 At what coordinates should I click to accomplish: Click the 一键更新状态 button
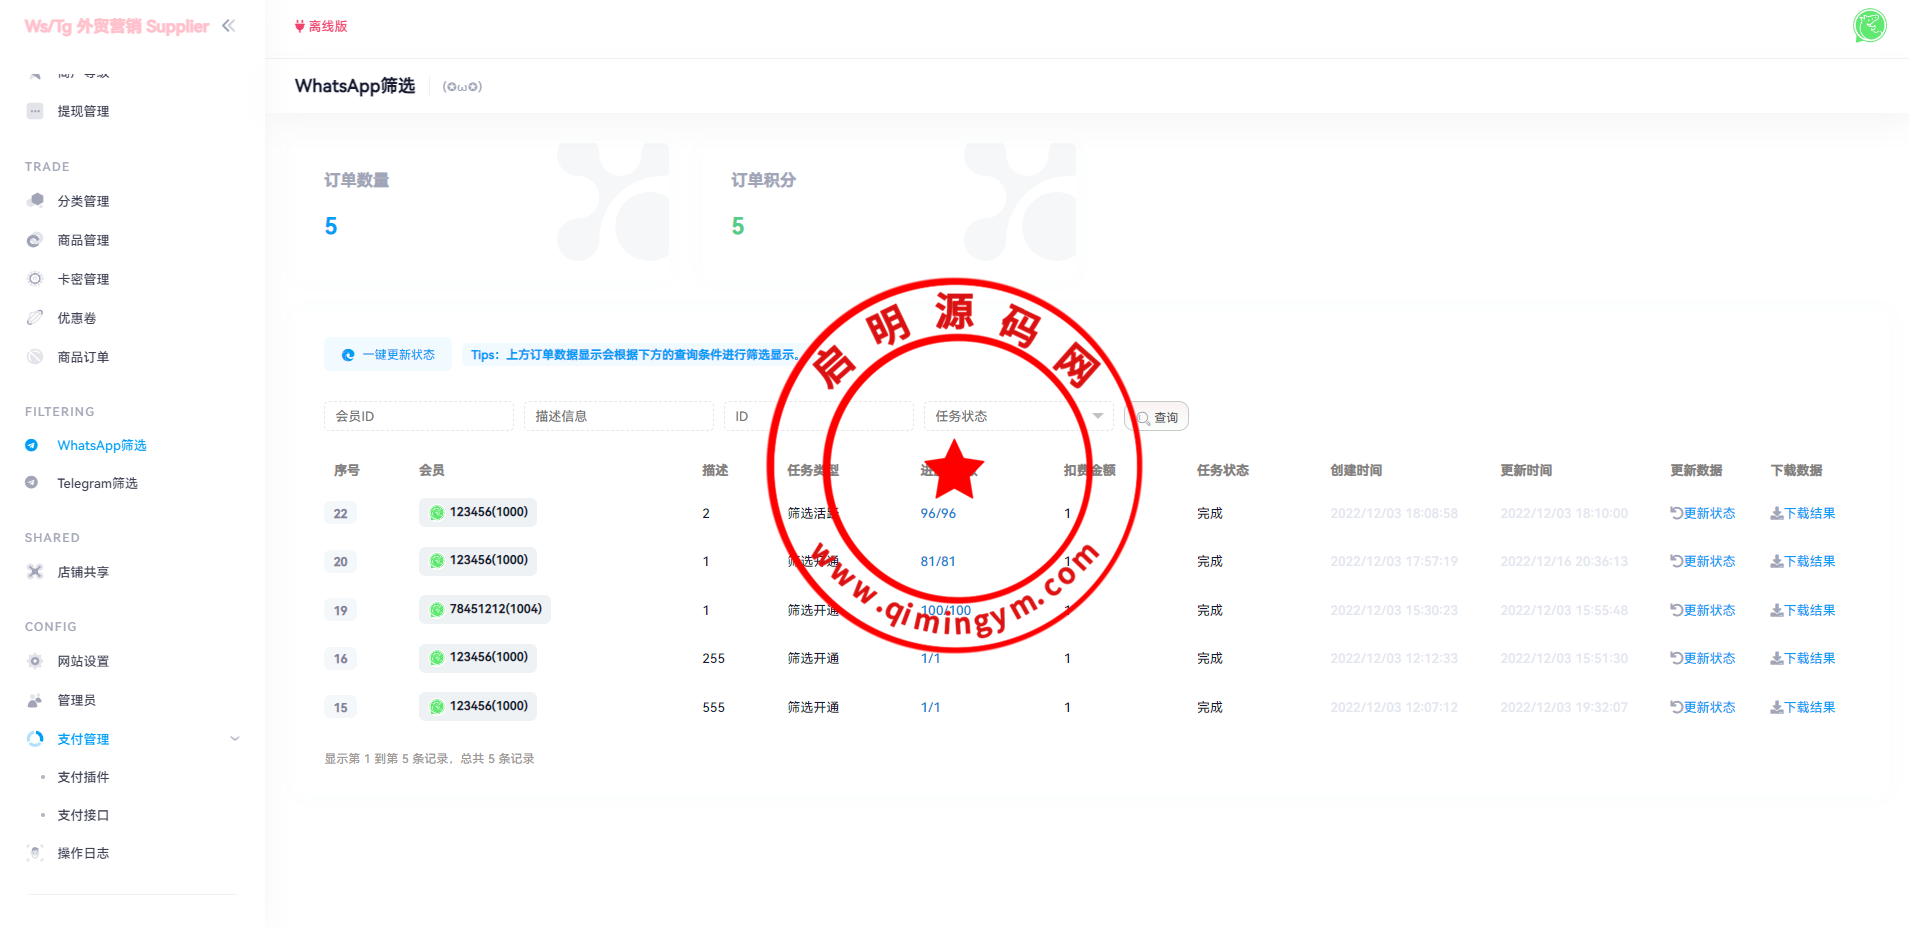[388, 355]
